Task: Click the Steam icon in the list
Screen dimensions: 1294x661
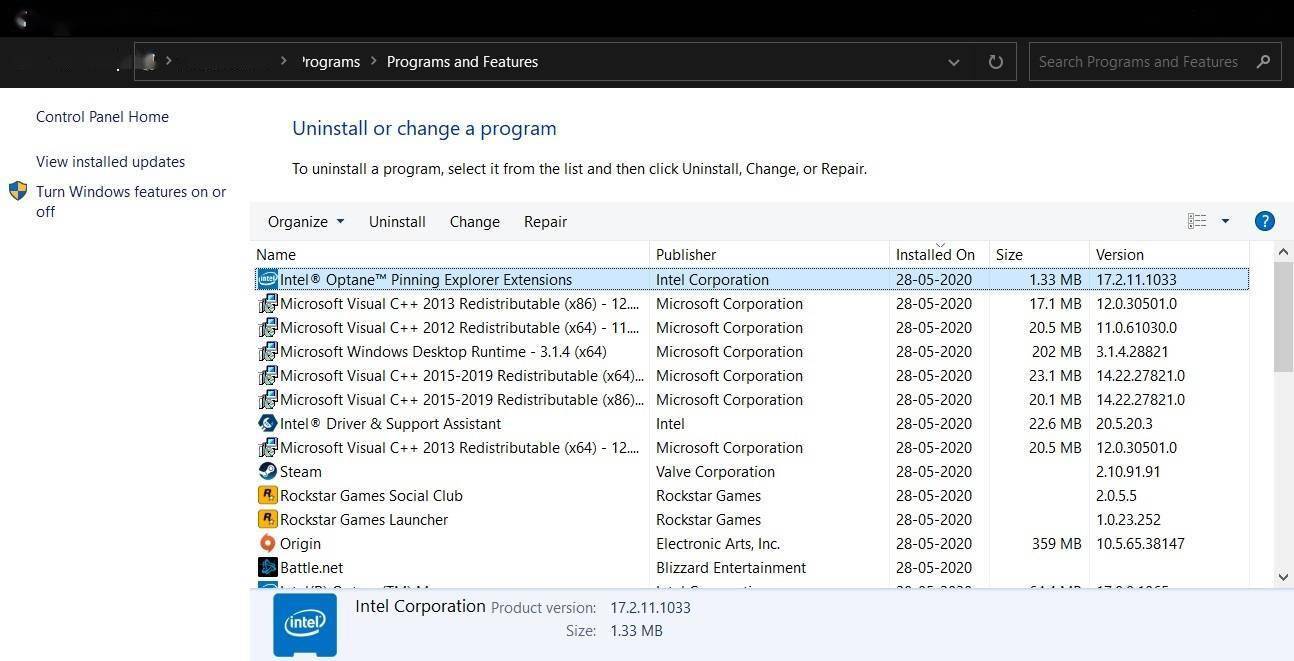Action: pos(267,472)
